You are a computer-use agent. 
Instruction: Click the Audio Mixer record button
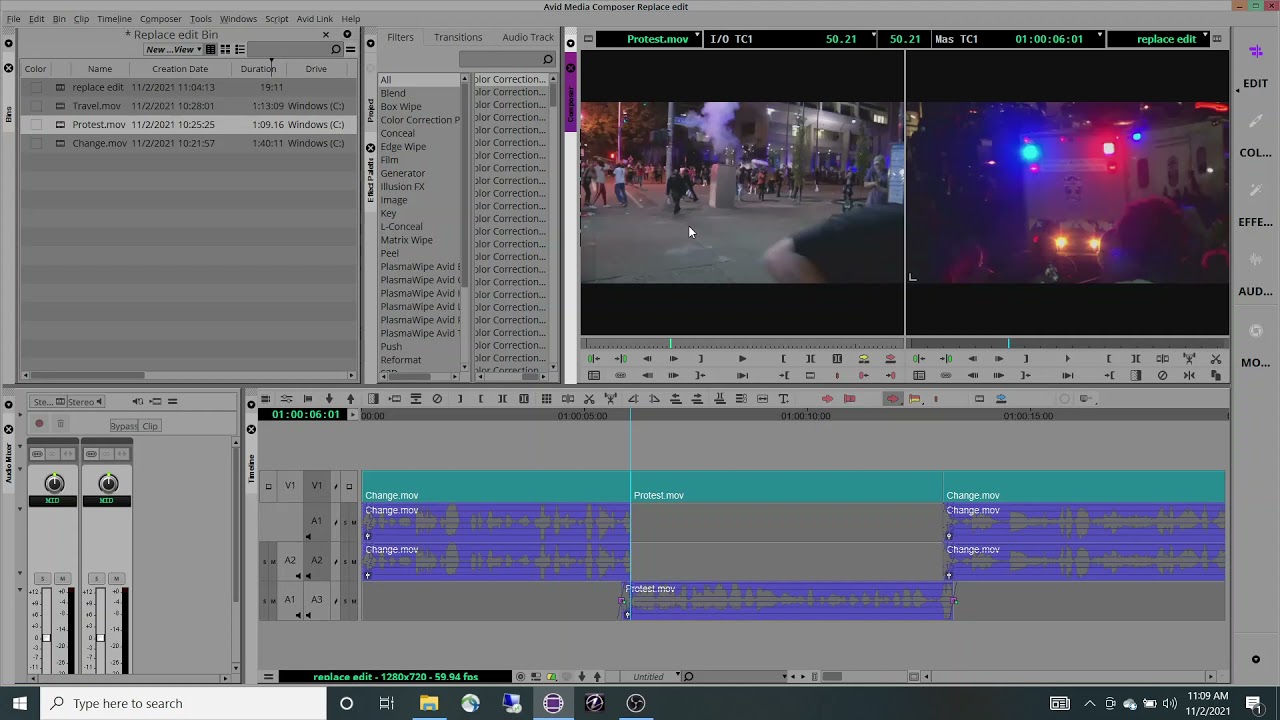click(40, 424)
